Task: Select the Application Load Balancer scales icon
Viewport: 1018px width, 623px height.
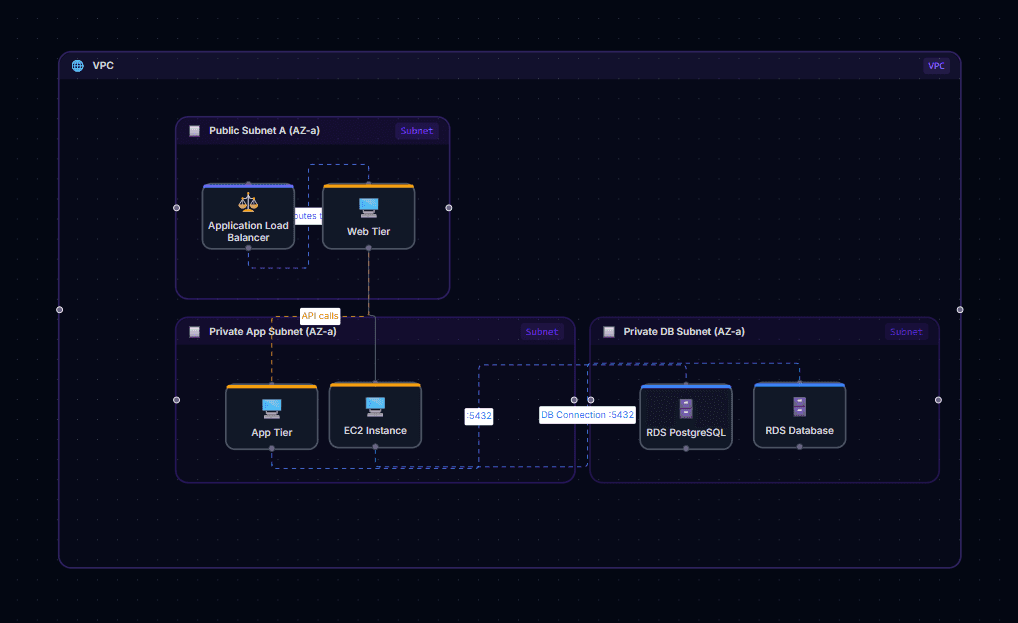Action: tap(248, 203)
